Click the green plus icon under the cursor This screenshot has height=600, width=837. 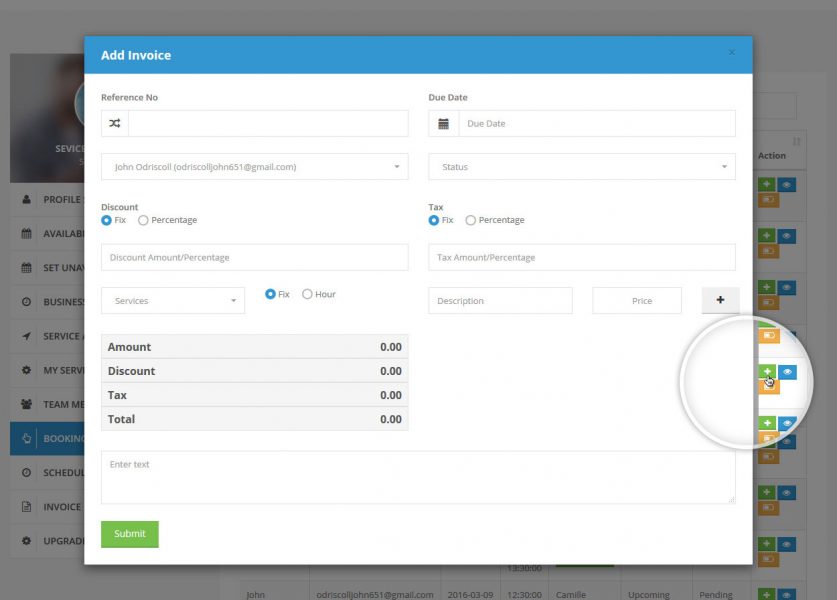click(x=767, y=372)
